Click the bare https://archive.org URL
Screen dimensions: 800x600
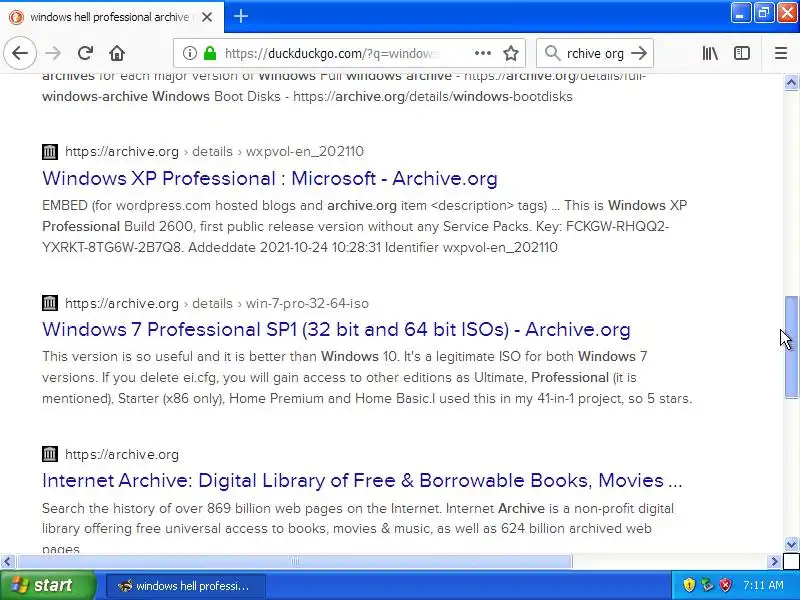(x=122, y=455)
